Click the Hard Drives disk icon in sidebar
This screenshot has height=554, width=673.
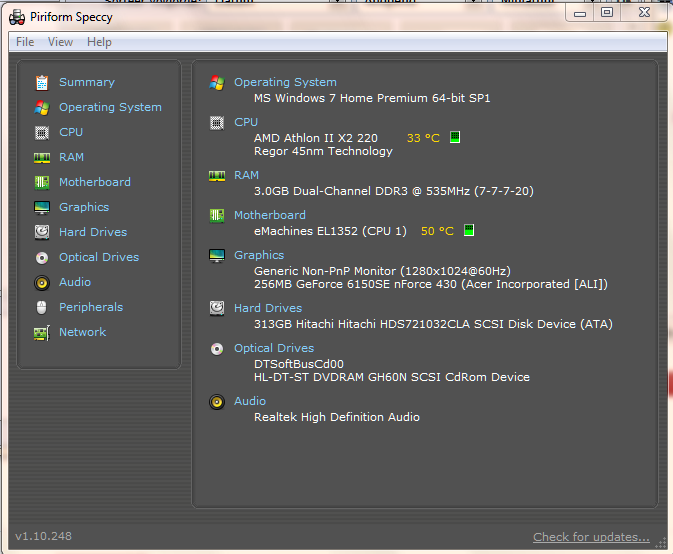tap(42, 232)
